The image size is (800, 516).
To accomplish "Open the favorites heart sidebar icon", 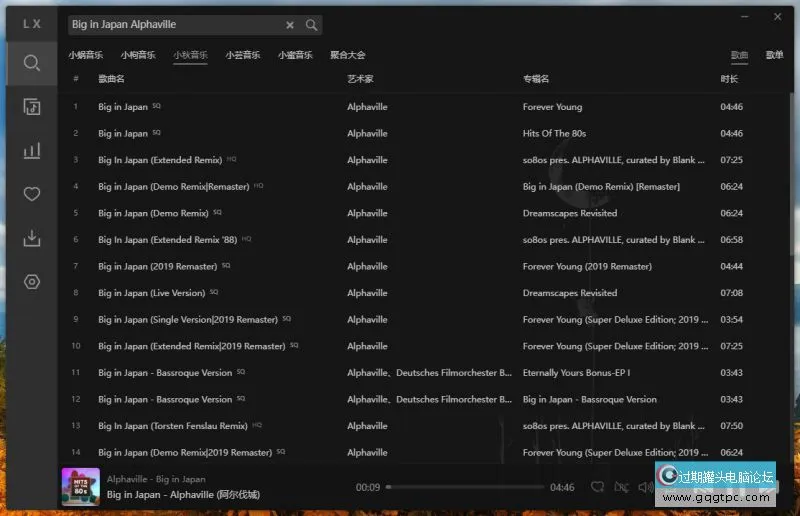I will point(32,194).
